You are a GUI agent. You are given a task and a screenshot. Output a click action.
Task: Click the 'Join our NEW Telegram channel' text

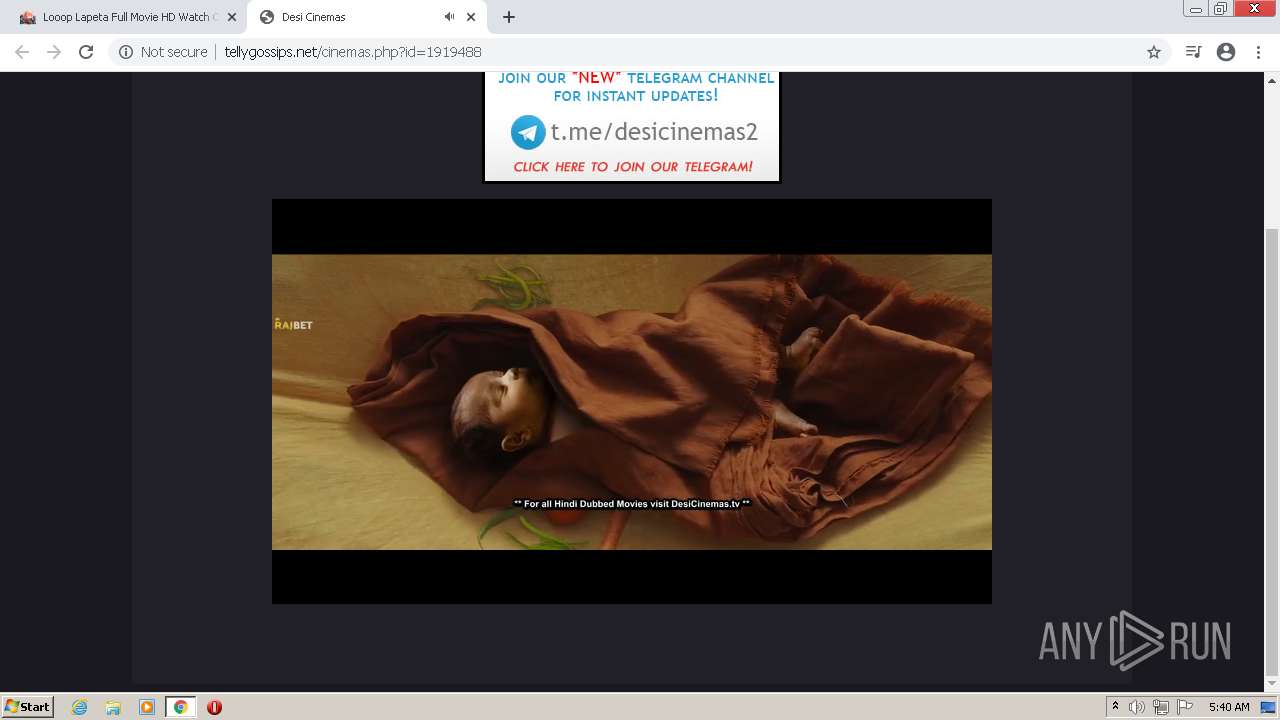click(636, 87)
